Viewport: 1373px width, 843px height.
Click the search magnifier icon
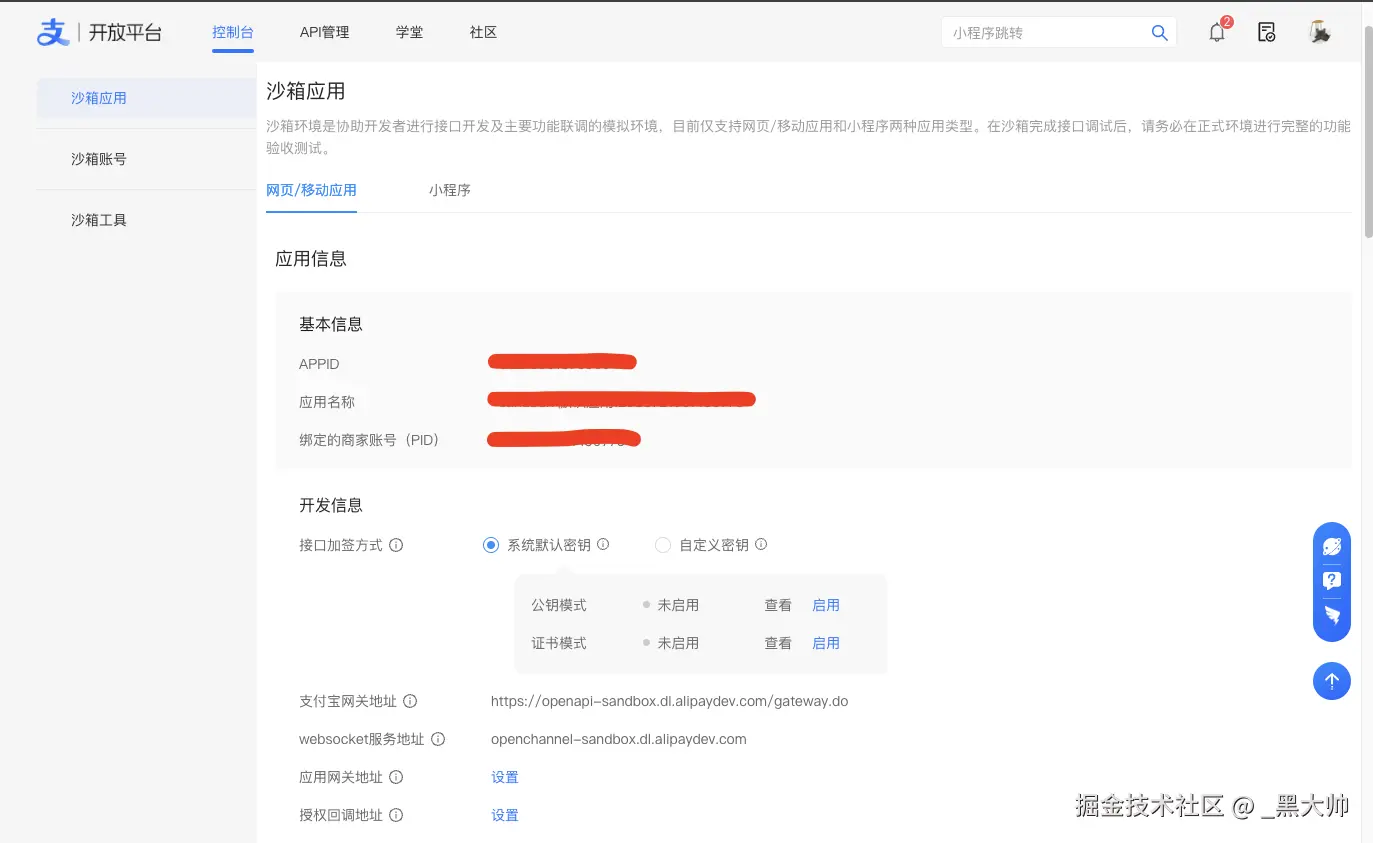click(x=1159, y=33)
